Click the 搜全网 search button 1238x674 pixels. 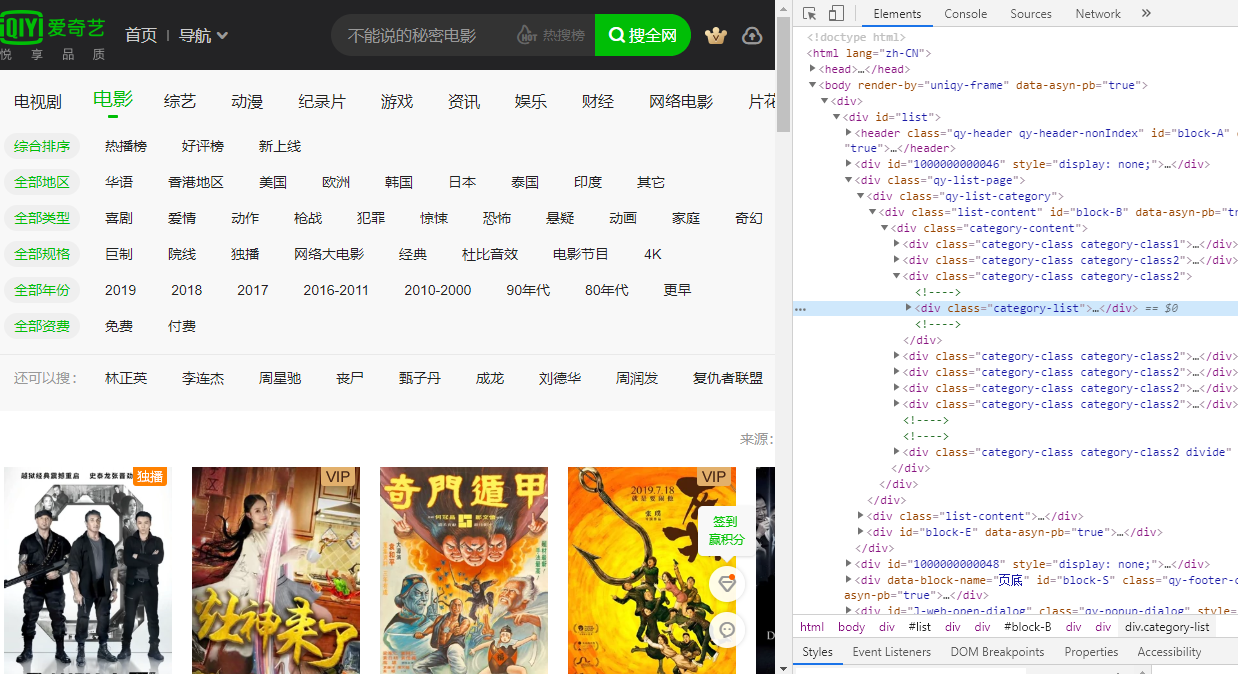point(643,35)
